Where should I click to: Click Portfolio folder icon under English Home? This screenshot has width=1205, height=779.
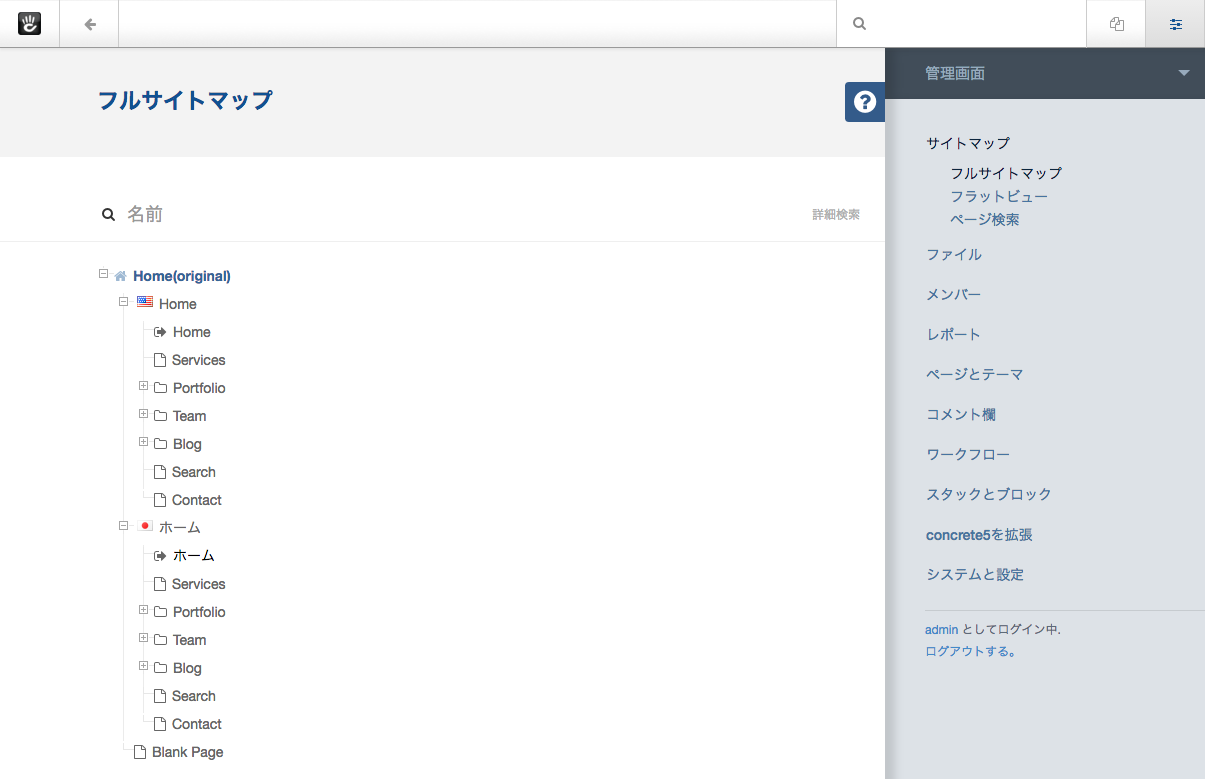[160, 388]
